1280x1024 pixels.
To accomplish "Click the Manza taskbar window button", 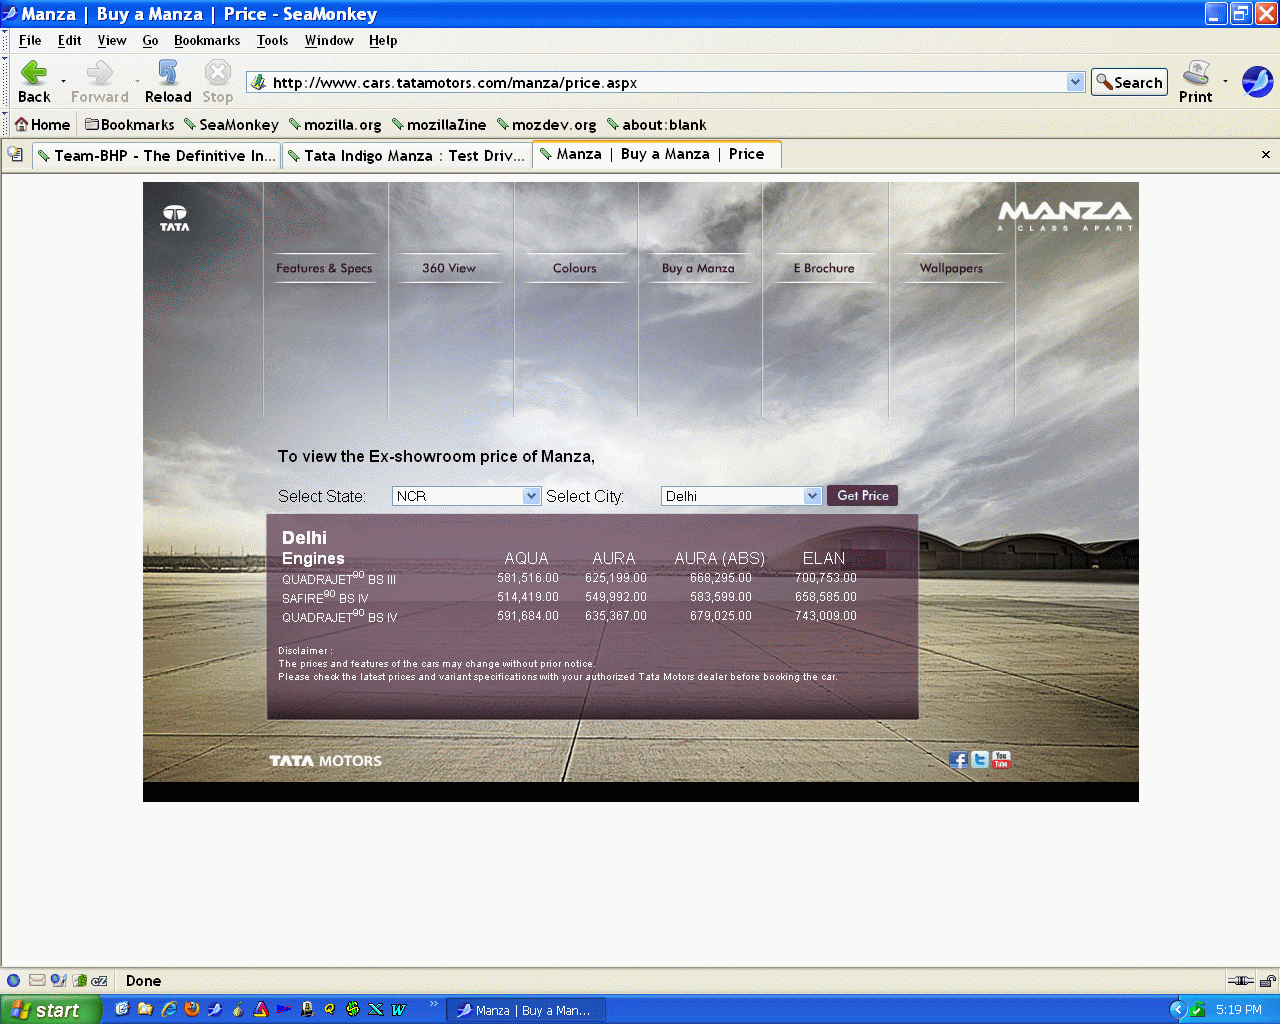I will (x=525, y=1010).
